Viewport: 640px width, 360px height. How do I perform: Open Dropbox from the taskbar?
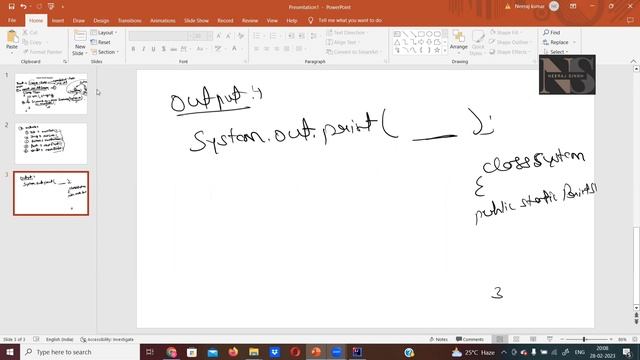point(275,352)
